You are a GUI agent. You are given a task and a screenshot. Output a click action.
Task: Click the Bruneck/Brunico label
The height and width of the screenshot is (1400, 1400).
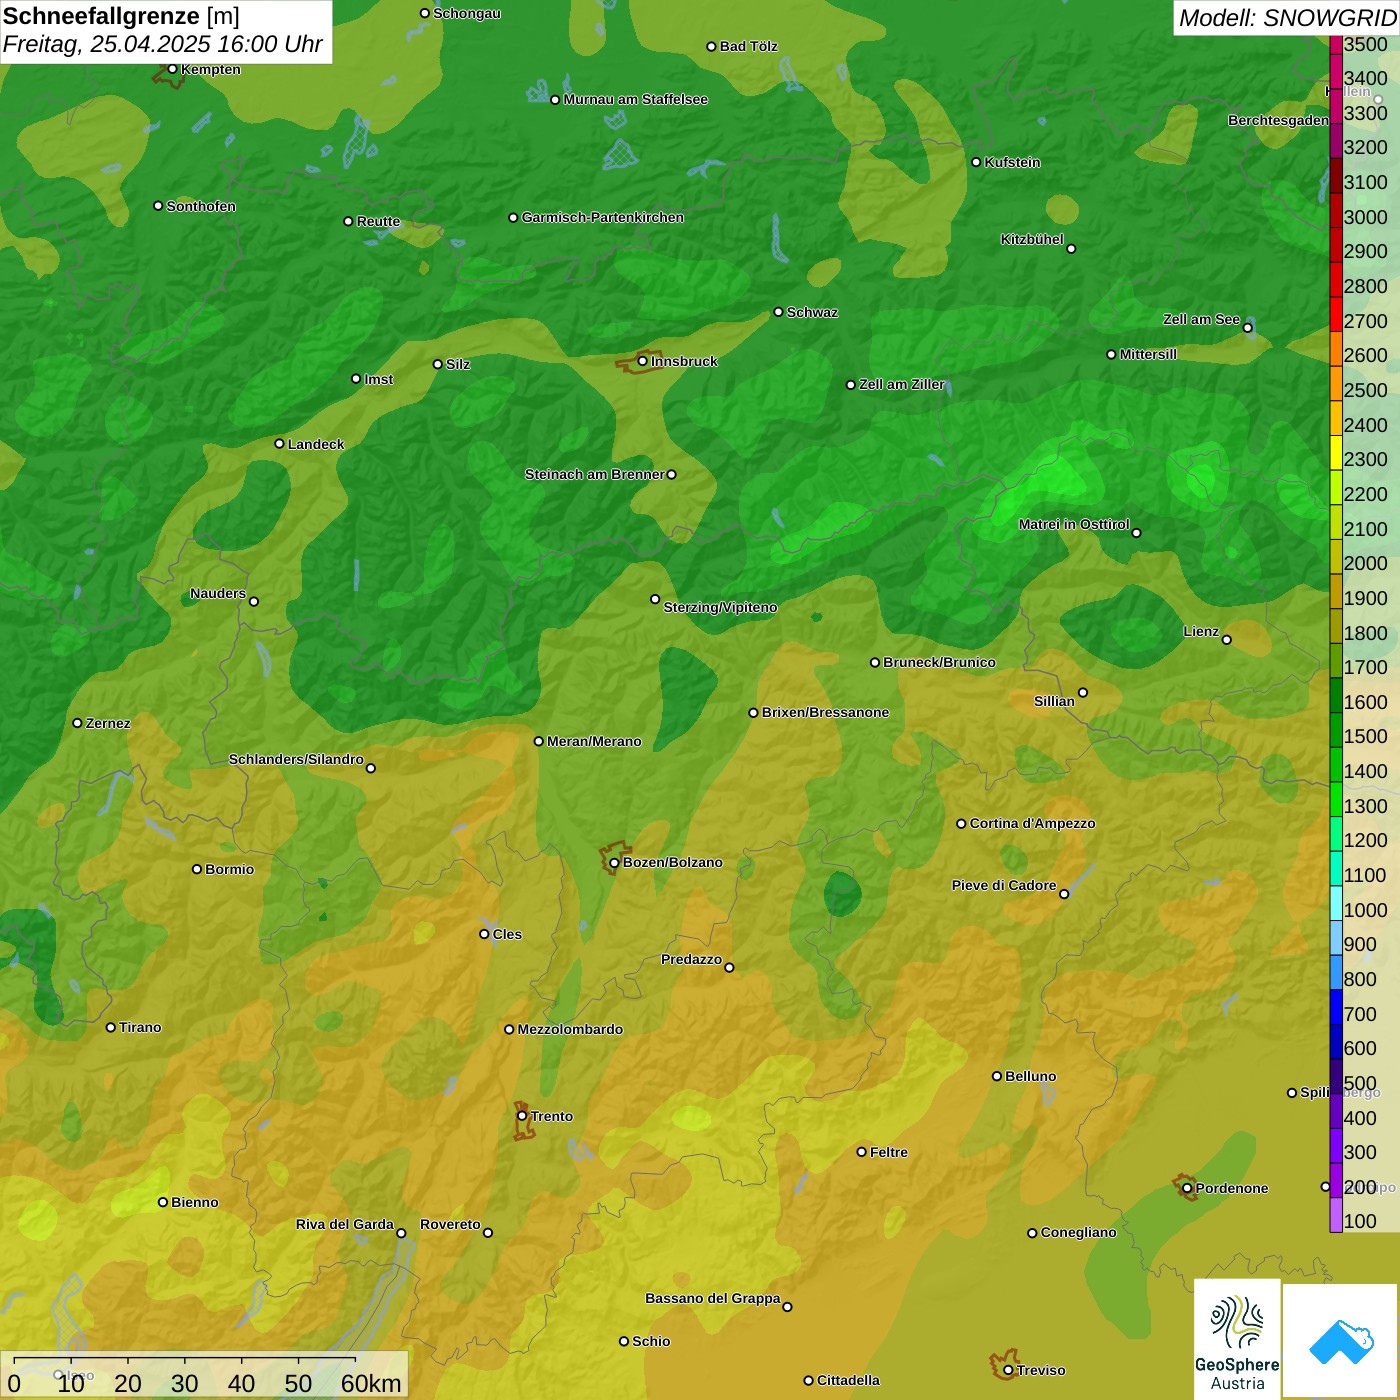(940, 662)
